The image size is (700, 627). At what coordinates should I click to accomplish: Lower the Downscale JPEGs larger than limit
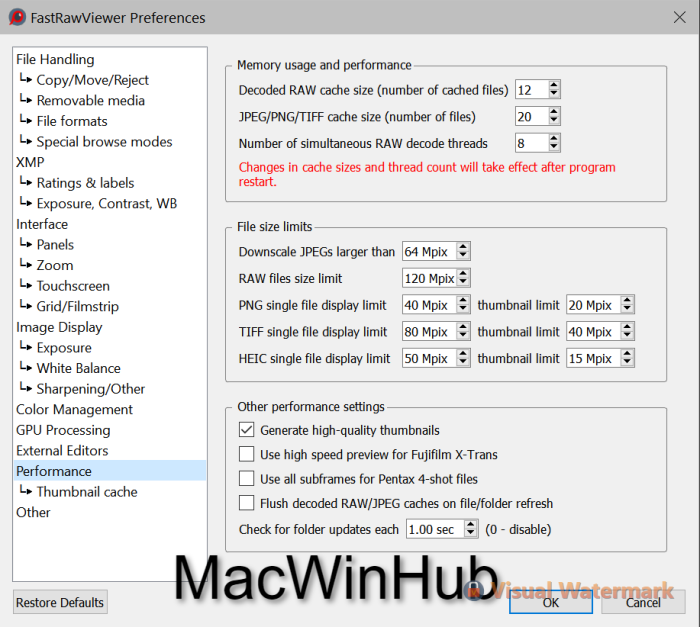coord(463,256)
